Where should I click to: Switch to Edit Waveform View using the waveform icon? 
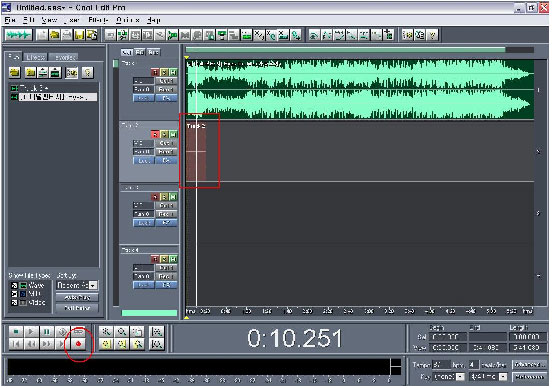point(18,35)
